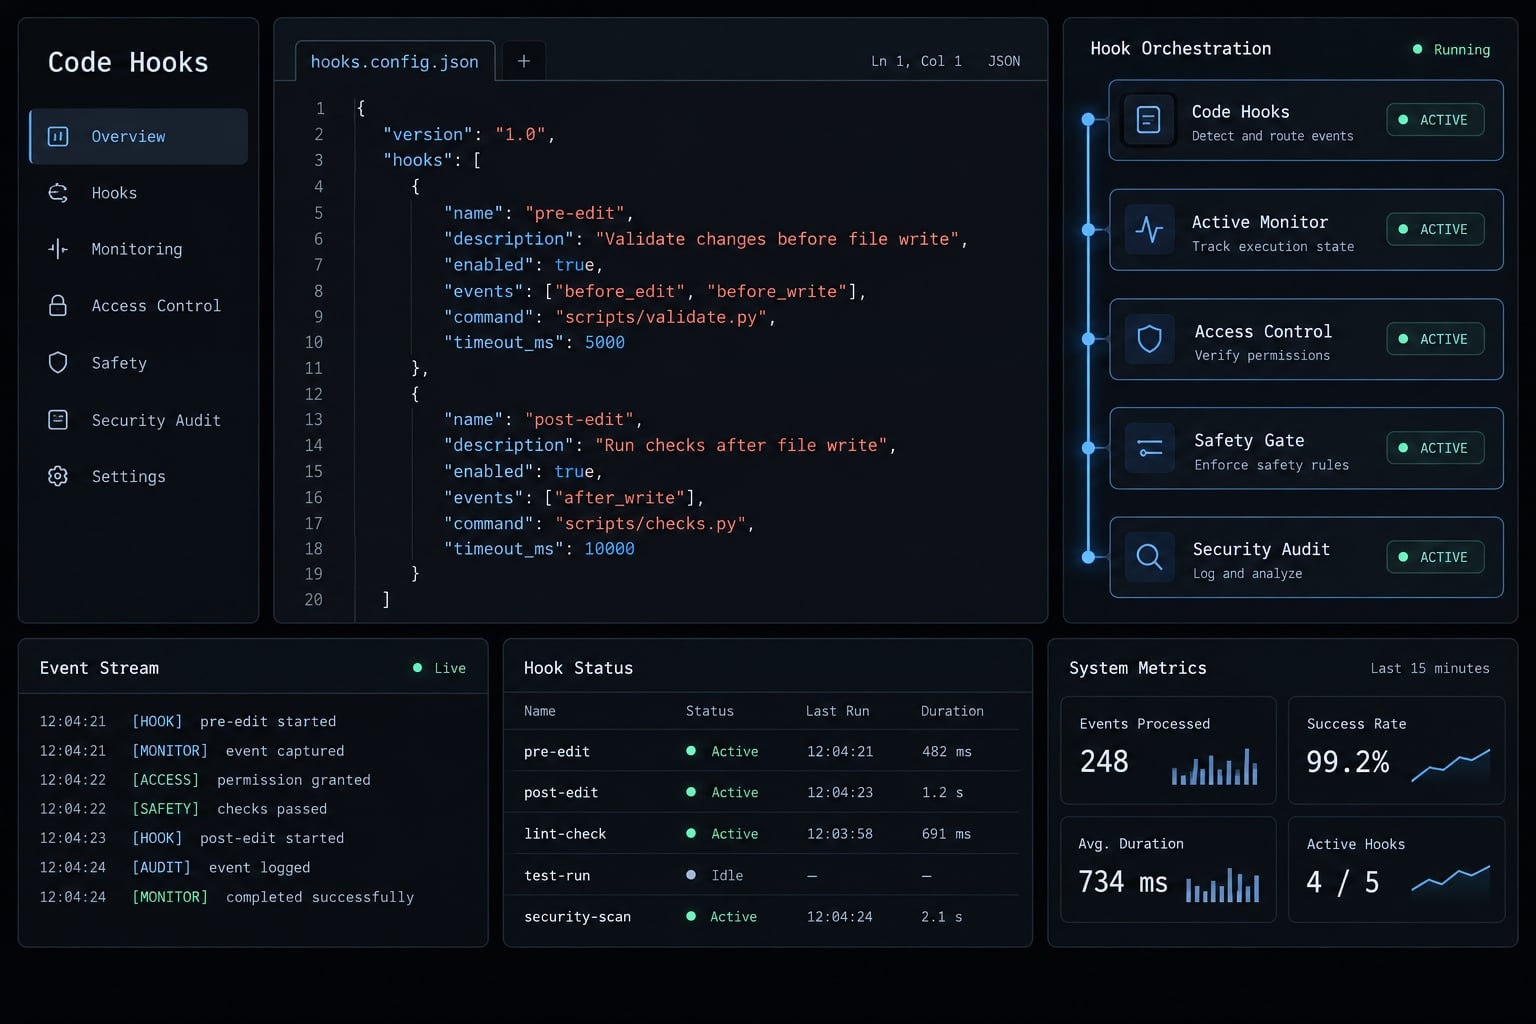Click ACTIVE badge on Code Hooks card
This screenshot has width=1536, height=1024.
tap(1435, 120)
